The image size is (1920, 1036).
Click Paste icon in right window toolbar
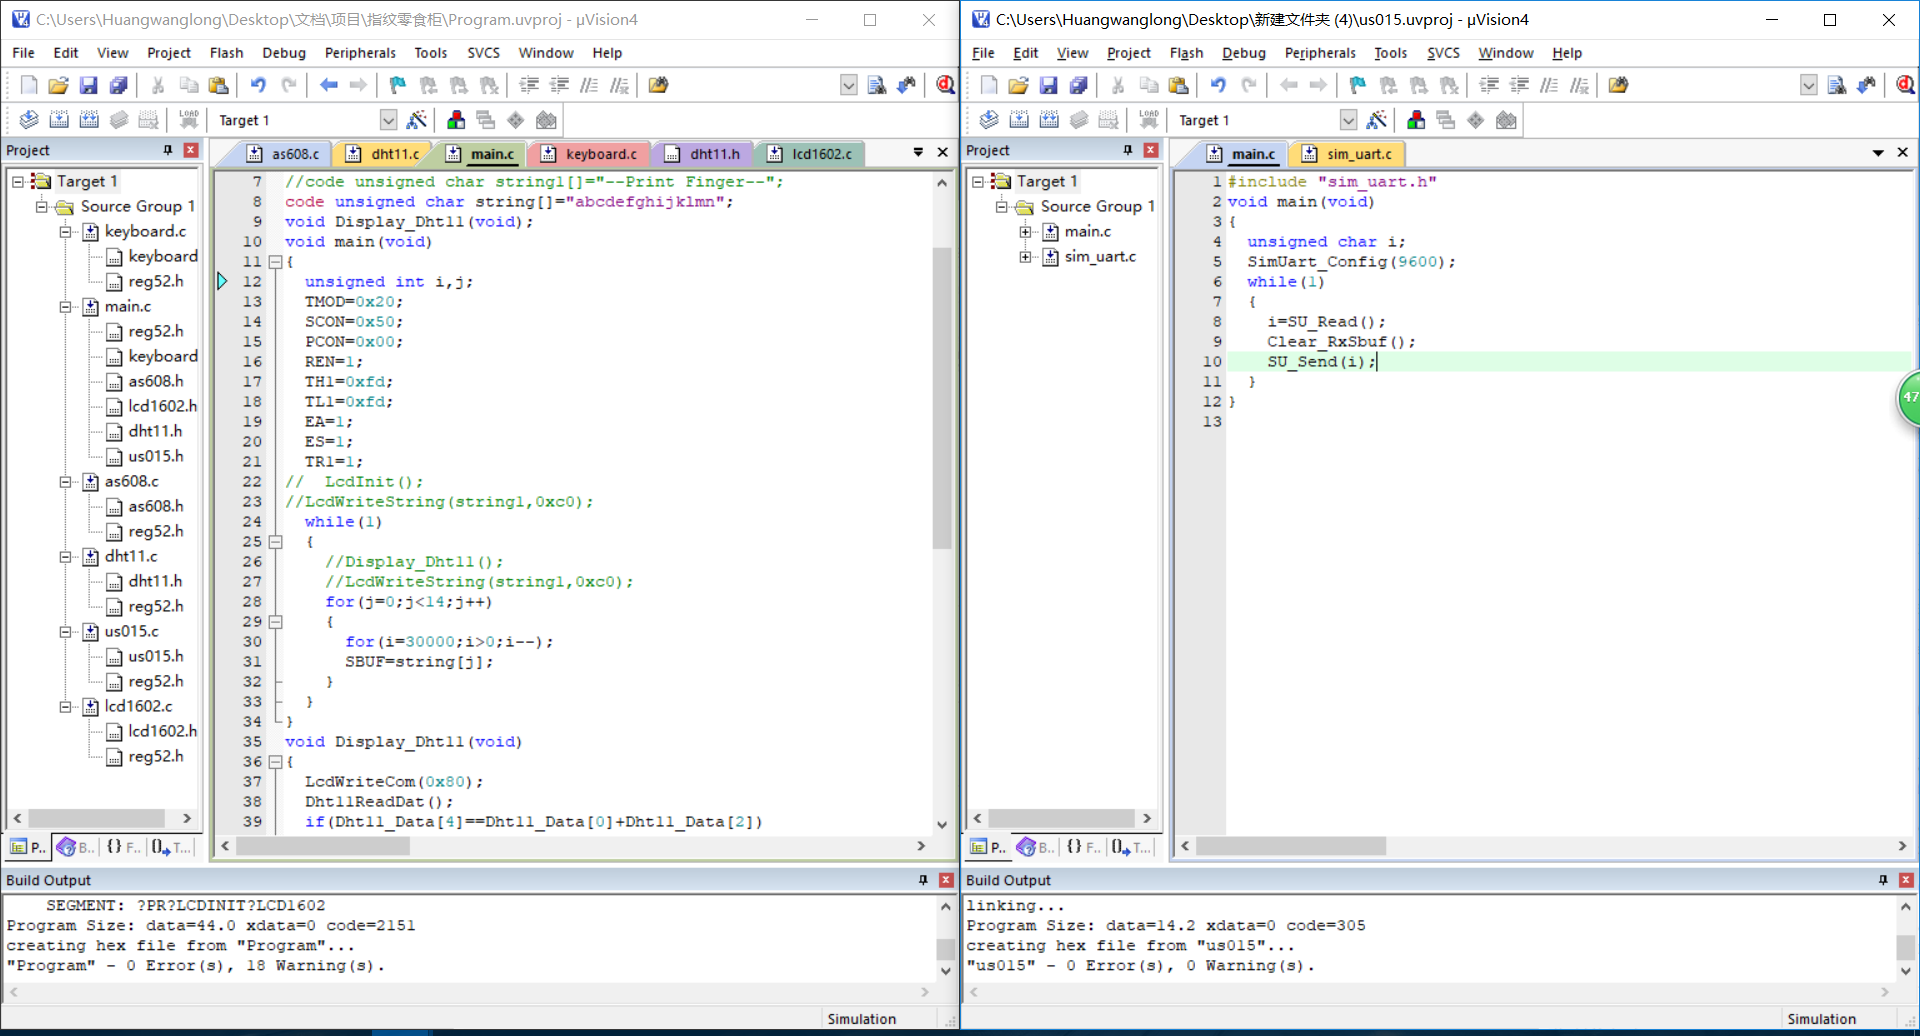click(x=1178, y=85)
